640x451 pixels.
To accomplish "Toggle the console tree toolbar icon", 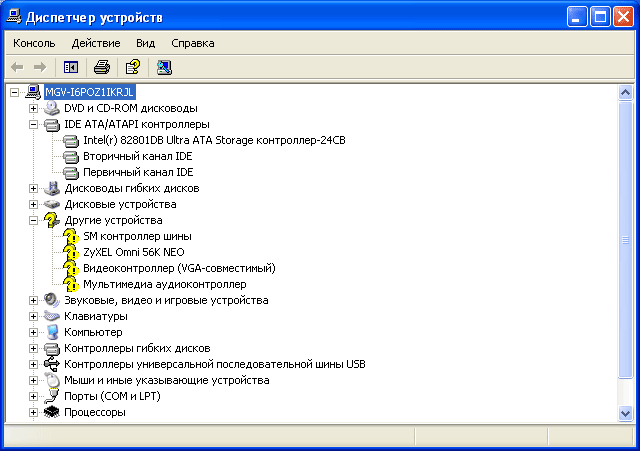I will pyautogui.click(x=71, y=67).
